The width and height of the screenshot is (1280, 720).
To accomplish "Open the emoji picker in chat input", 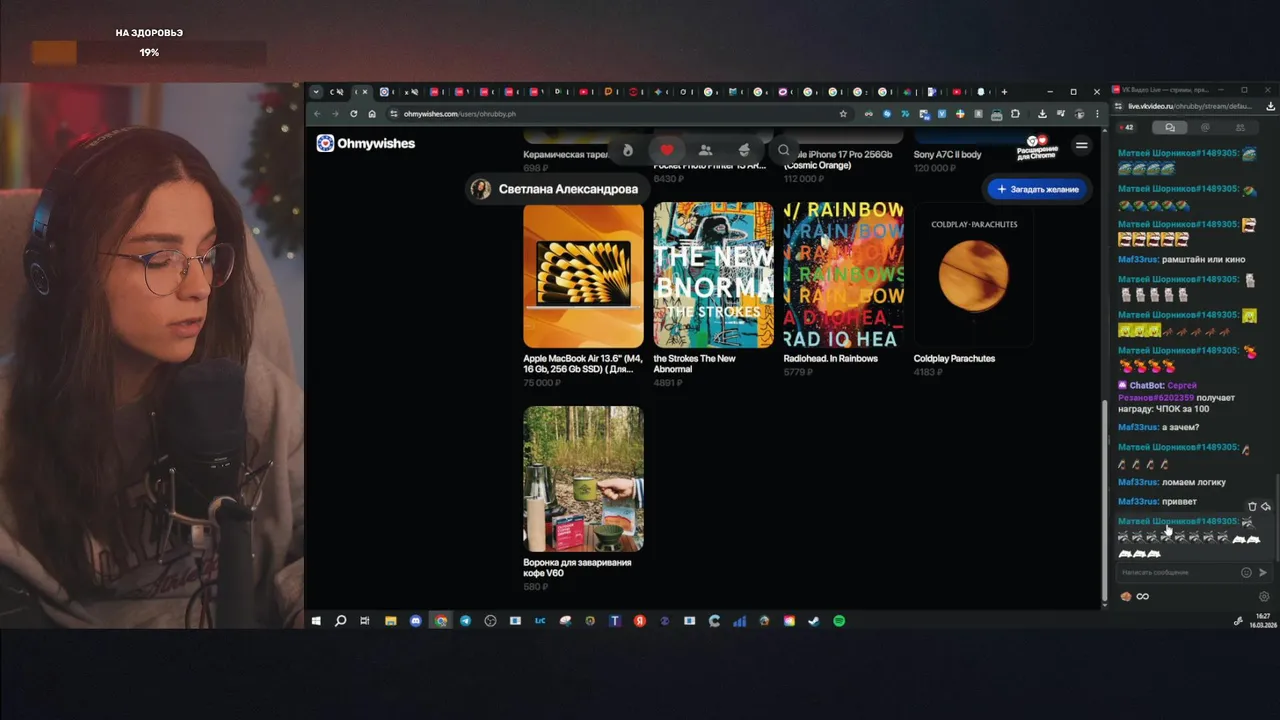I will tap(1246, 573).
